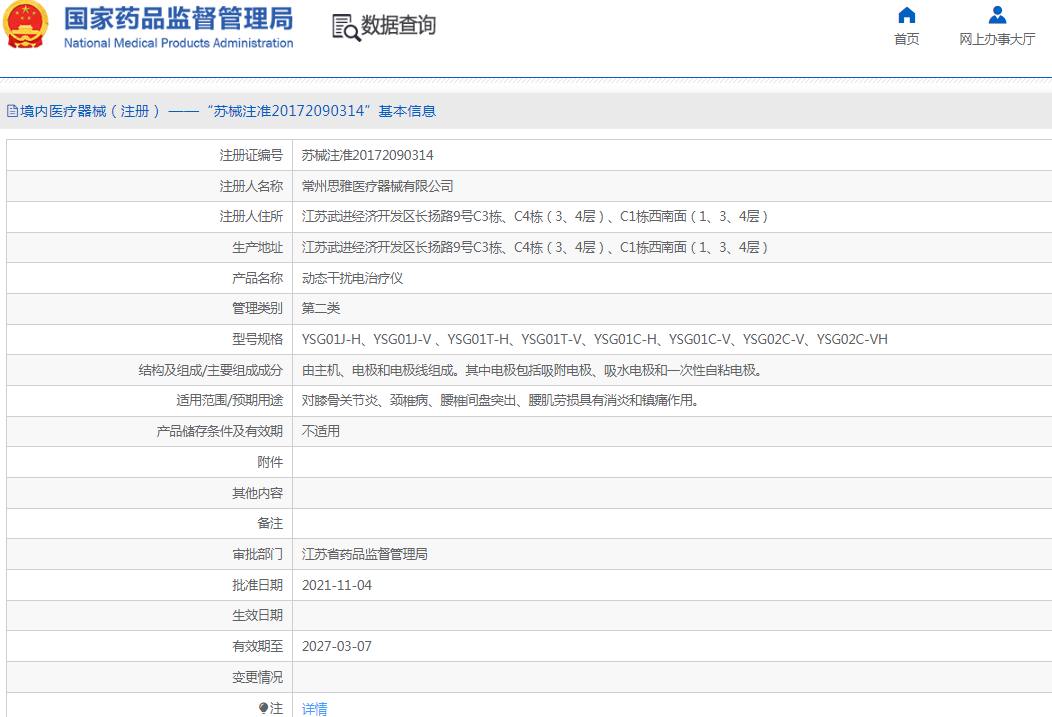Click the 适用范围 intended use text

click(501, 400)
